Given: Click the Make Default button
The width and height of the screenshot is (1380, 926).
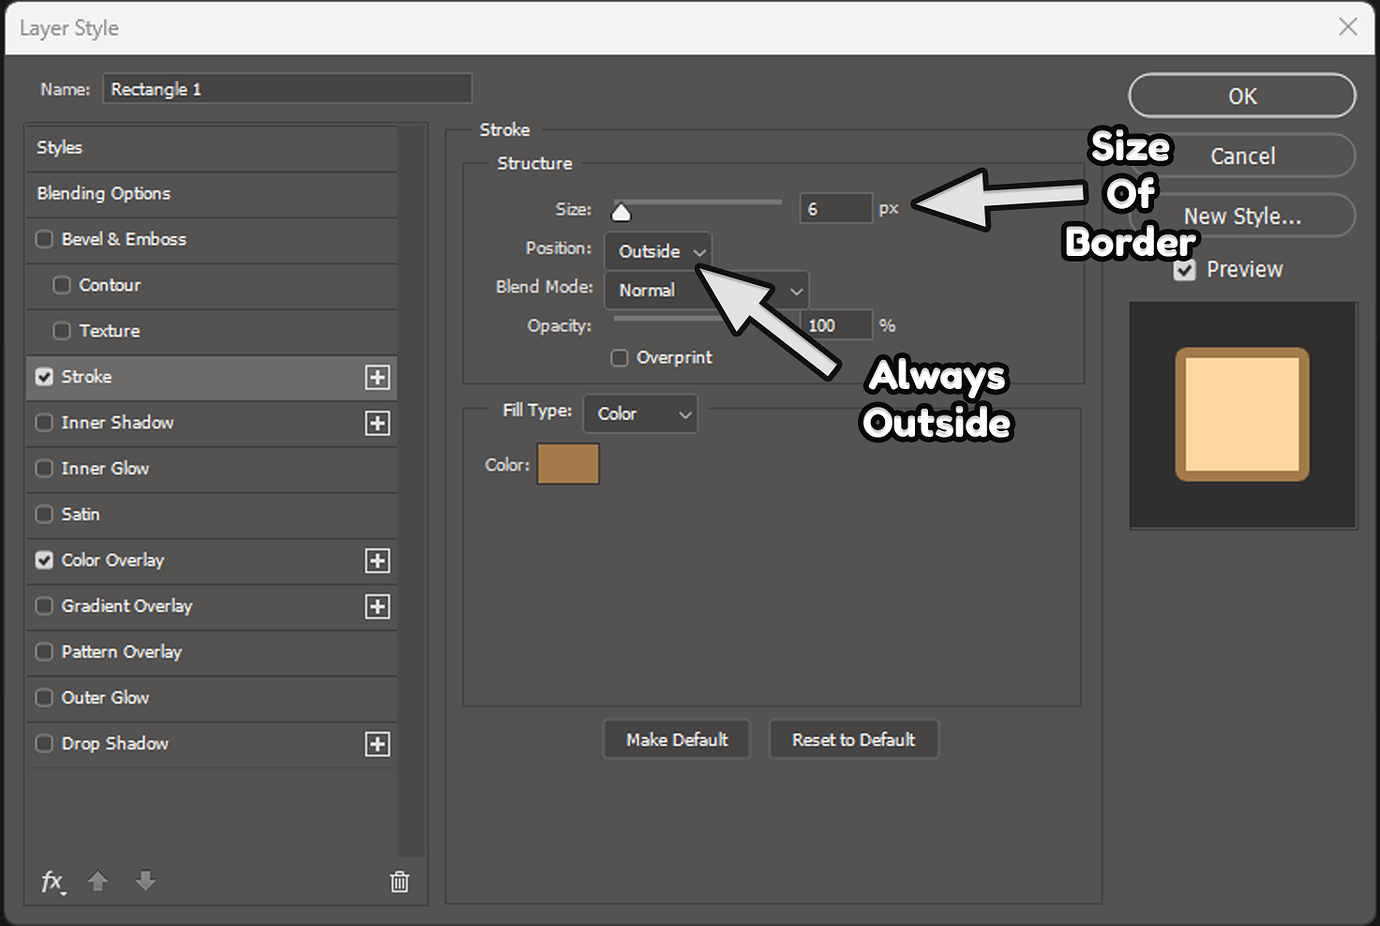Looking at the screenshot, I should pyautogui.click(x=676, y=739).
